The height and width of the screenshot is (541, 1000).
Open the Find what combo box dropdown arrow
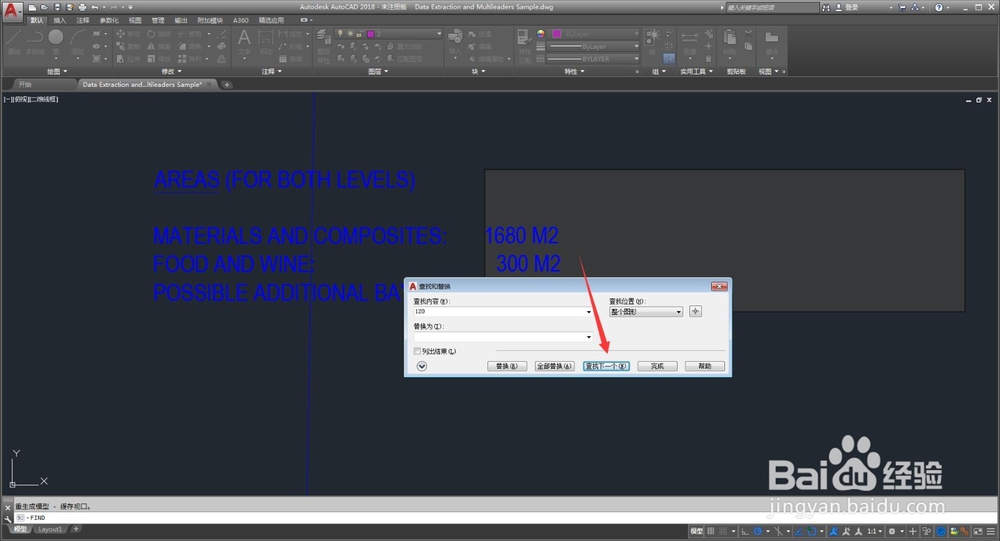coord(588,312)
